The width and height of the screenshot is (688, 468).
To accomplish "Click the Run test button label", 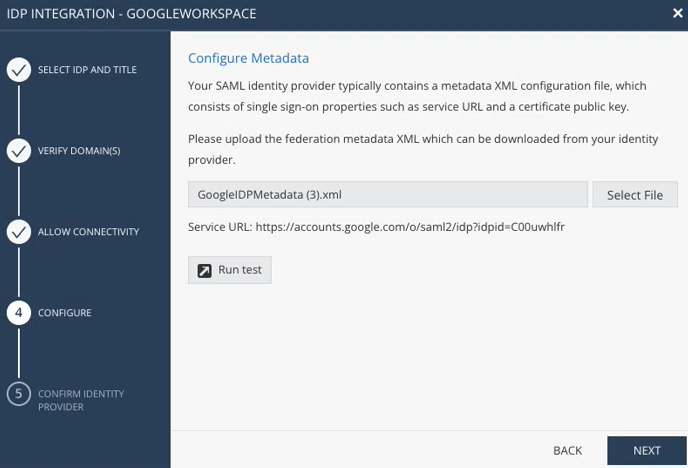I will coord(240,270).
